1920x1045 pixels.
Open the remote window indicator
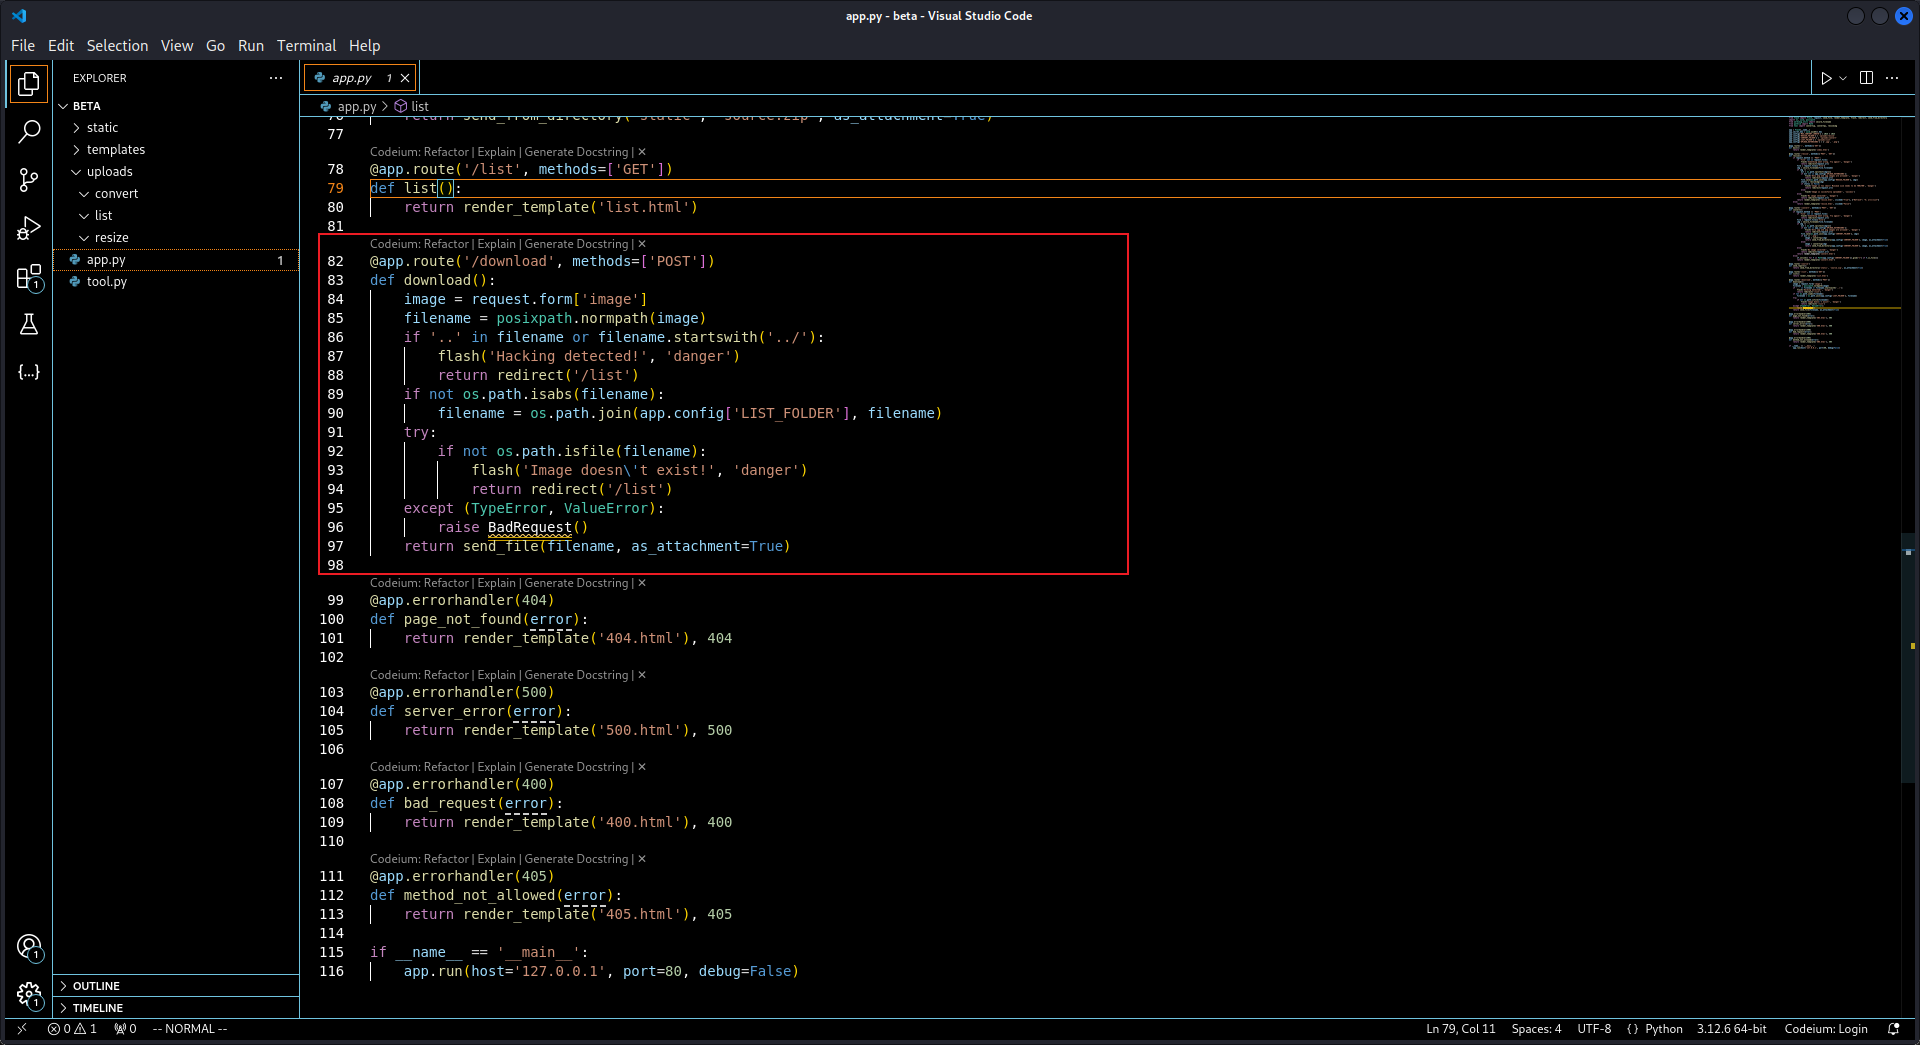point(22,1029)
